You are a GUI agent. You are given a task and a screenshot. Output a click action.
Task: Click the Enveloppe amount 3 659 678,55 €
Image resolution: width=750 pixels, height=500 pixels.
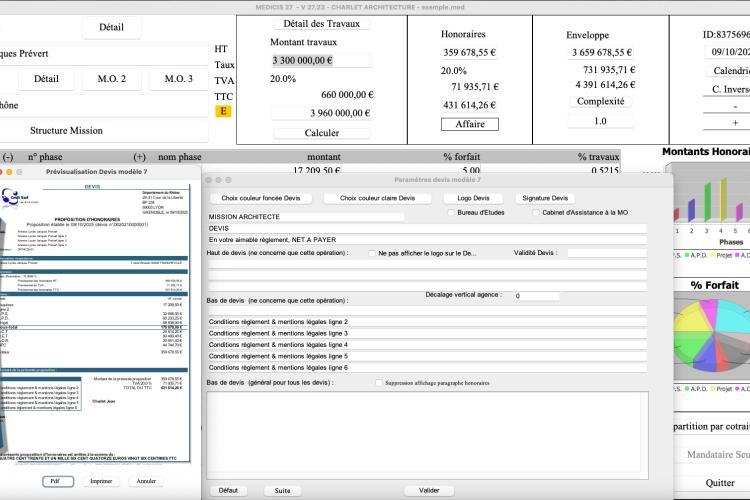[602, 53]
